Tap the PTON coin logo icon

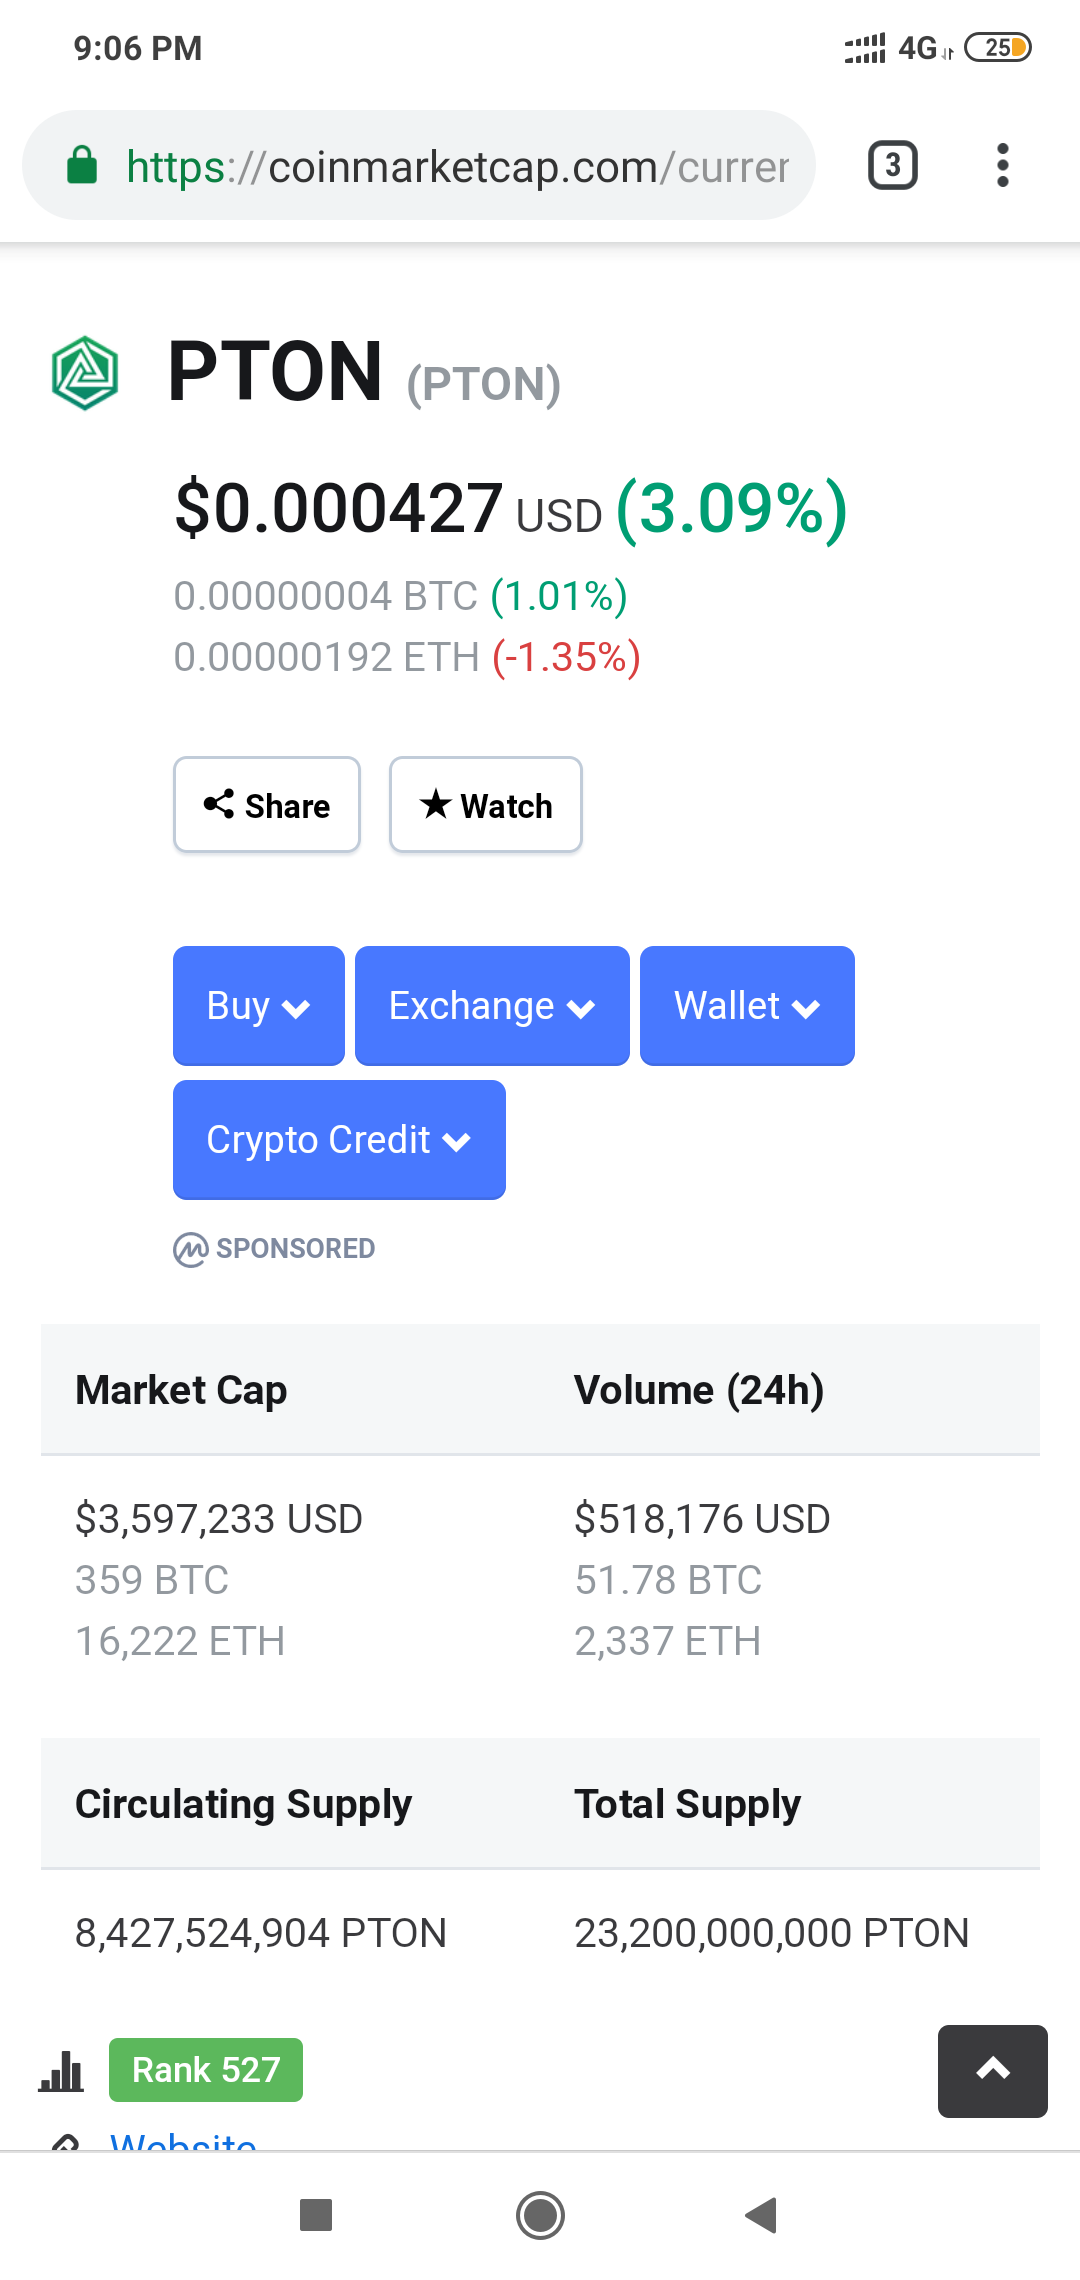[85, 373]
